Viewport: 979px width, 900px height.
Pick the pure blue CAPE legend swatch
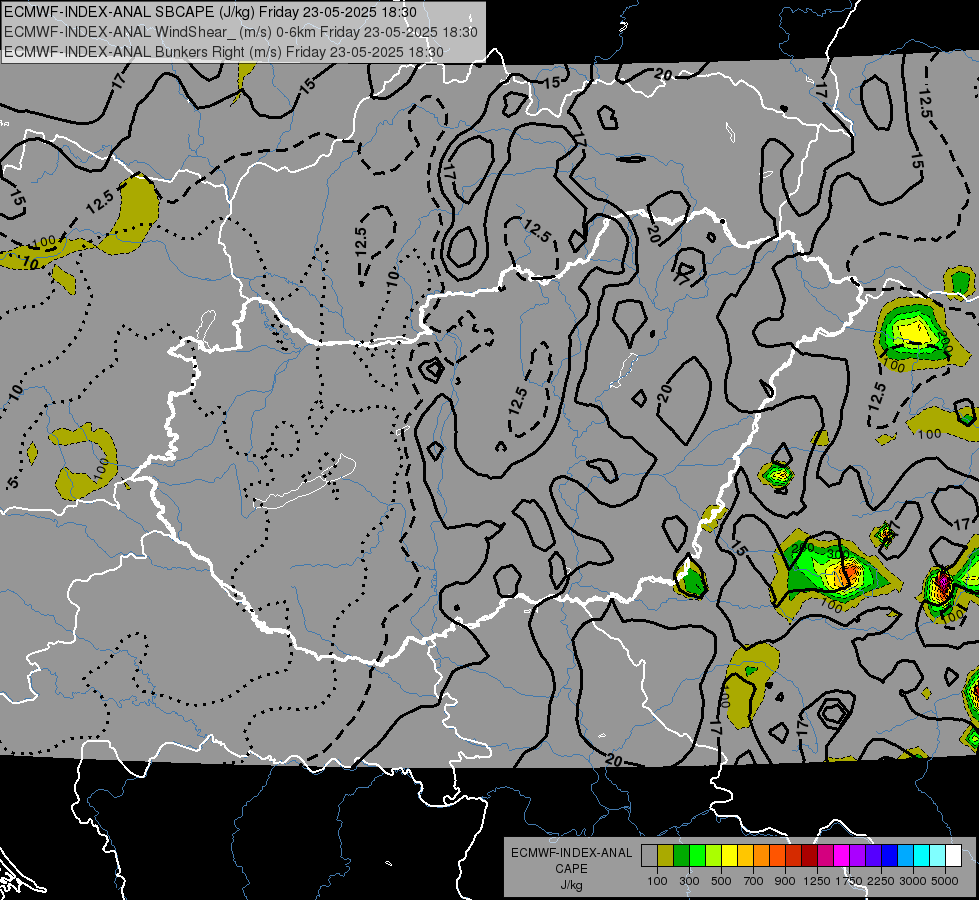pos(890,856)
